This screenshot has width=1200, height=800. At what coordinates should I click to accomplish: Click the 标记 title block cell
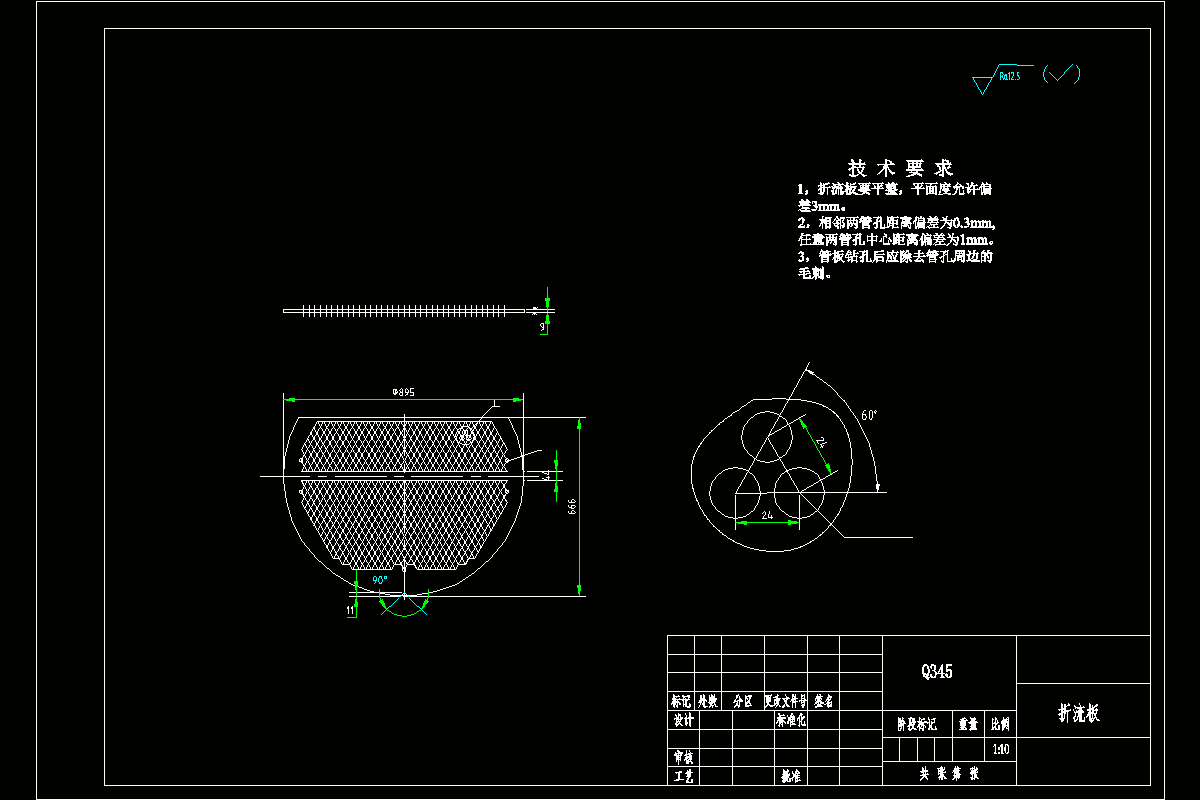[681, 702]
